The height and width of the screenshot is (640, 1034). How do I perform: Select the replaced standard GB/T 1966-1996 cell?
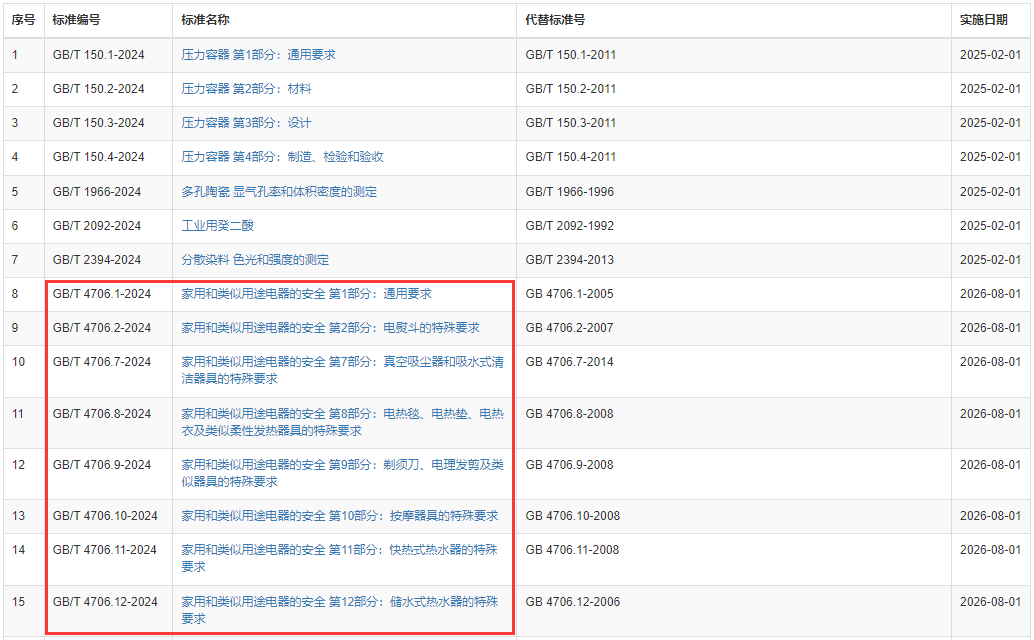click(570, 192)
